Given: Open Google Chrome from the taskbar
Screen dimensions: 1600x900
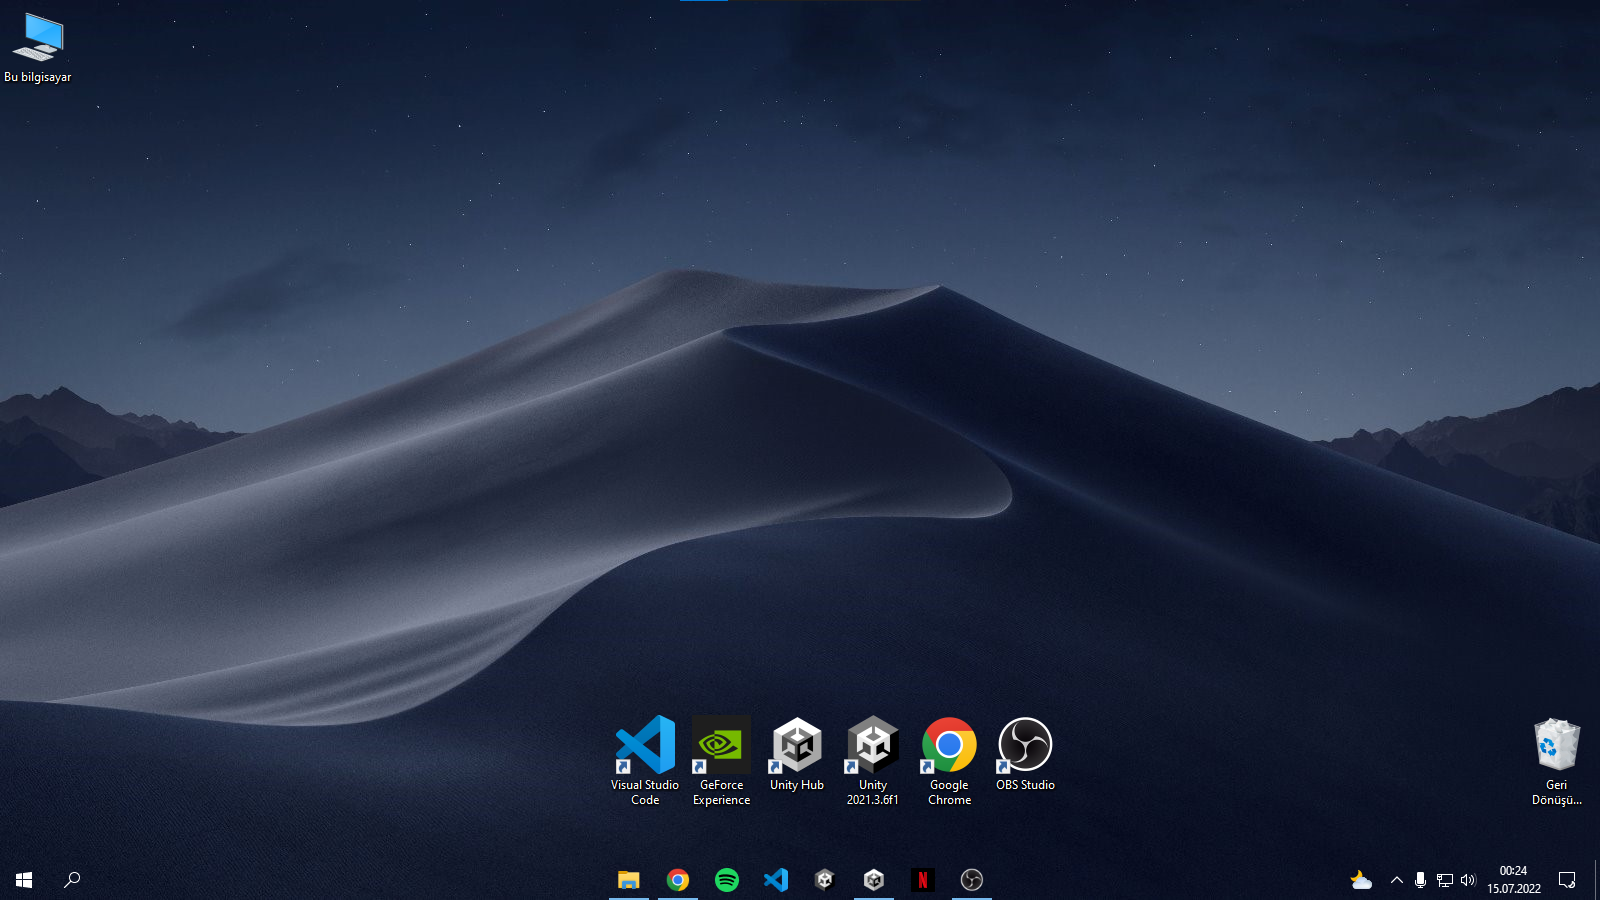Looking at the screenshot, I should pos(678,880).
